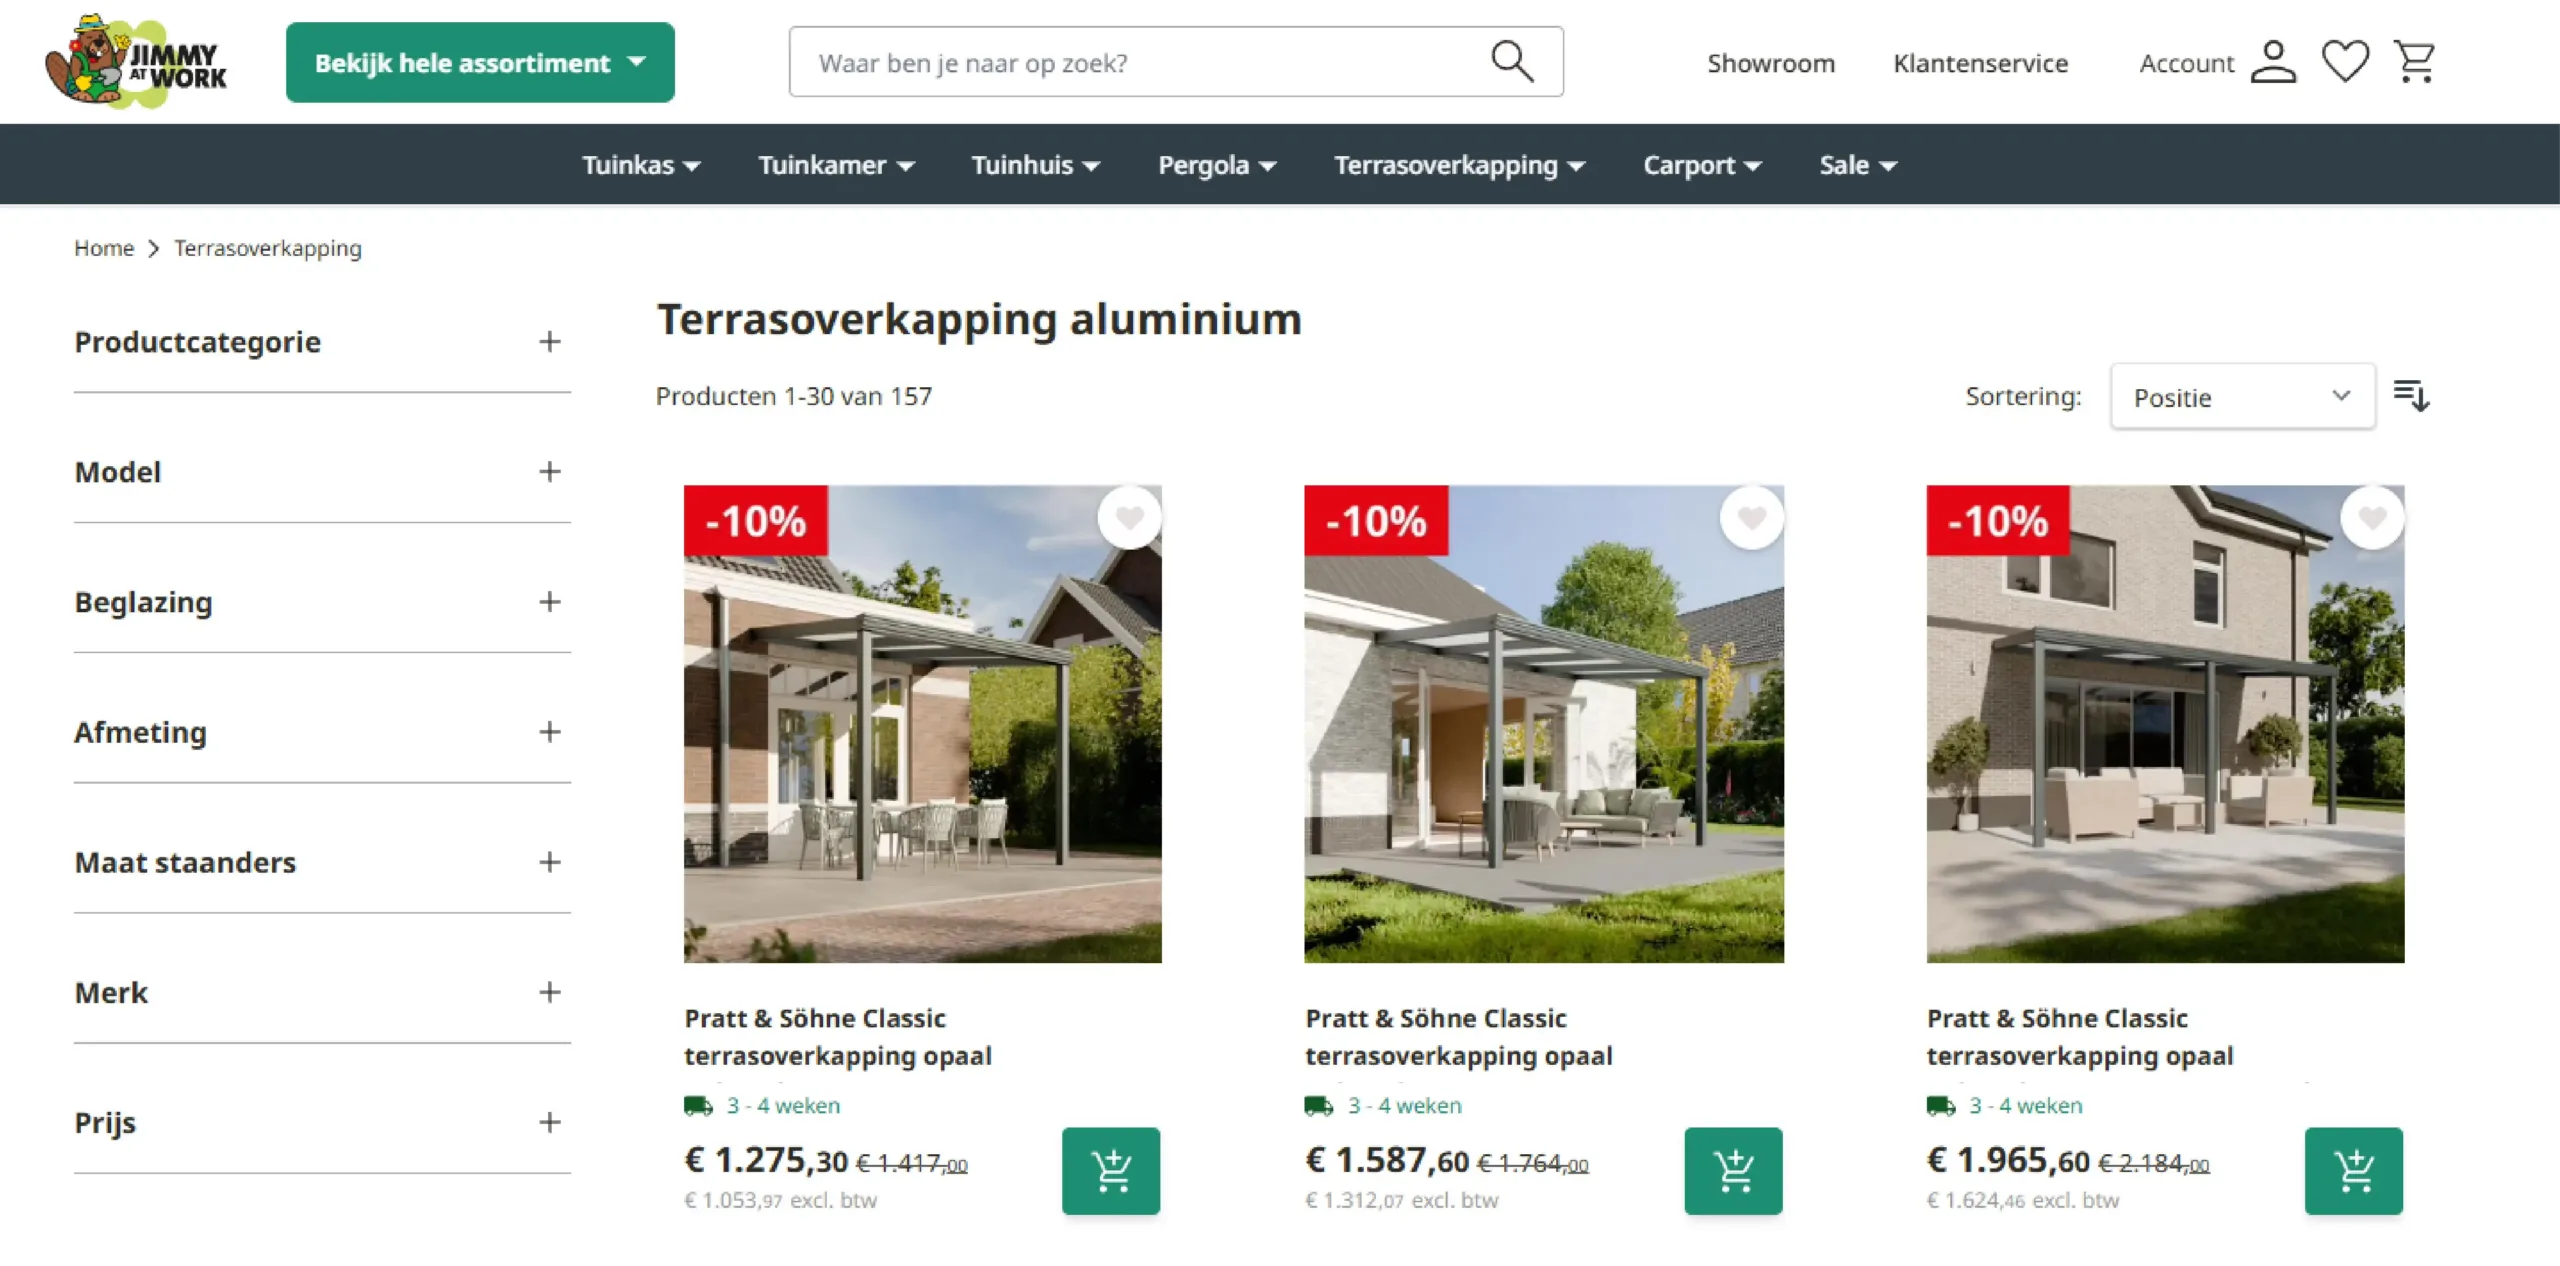Click the Bekijk hele assortiment button

(480, 62)
